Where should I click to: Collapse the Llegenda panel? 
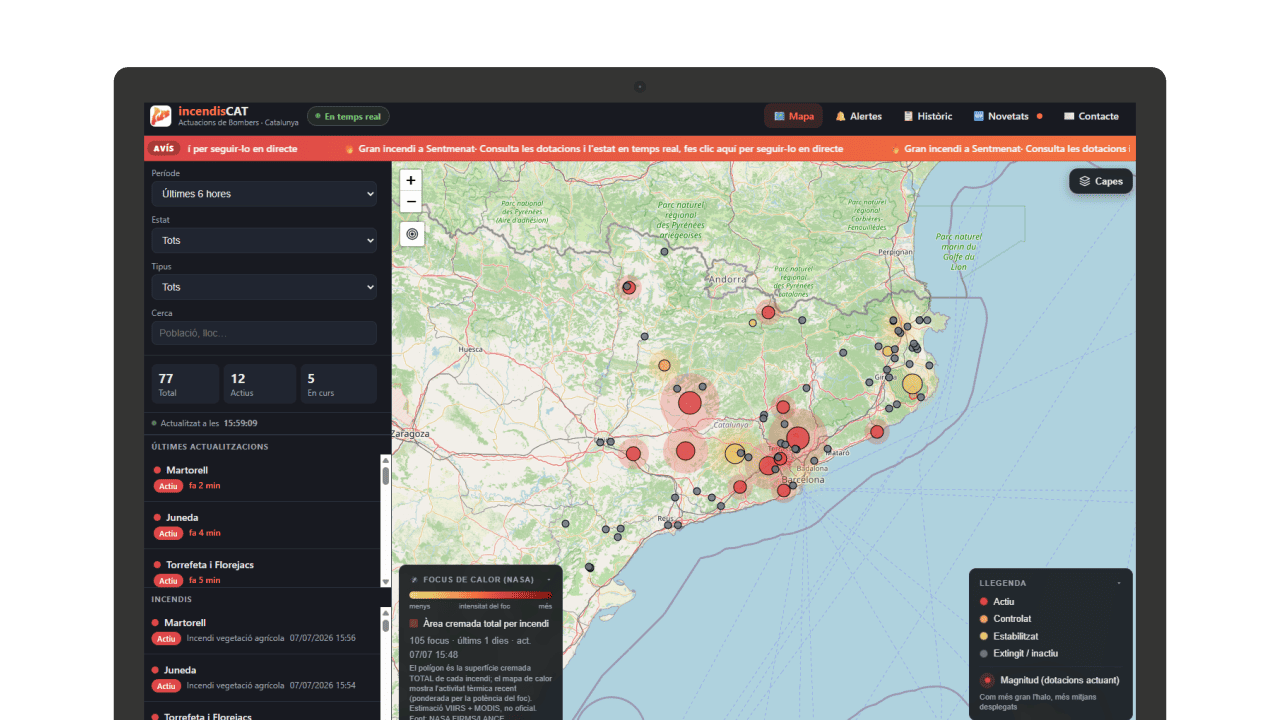pos(1119,582)
